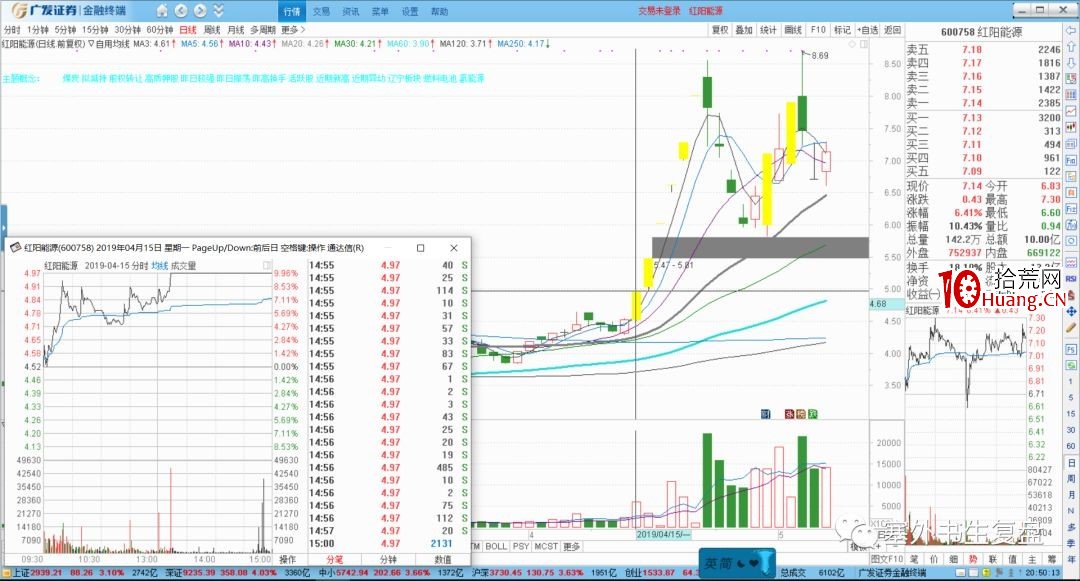Expand 更多 indicators list
This screenshot has height=581, width=1080.
point(572,546)
